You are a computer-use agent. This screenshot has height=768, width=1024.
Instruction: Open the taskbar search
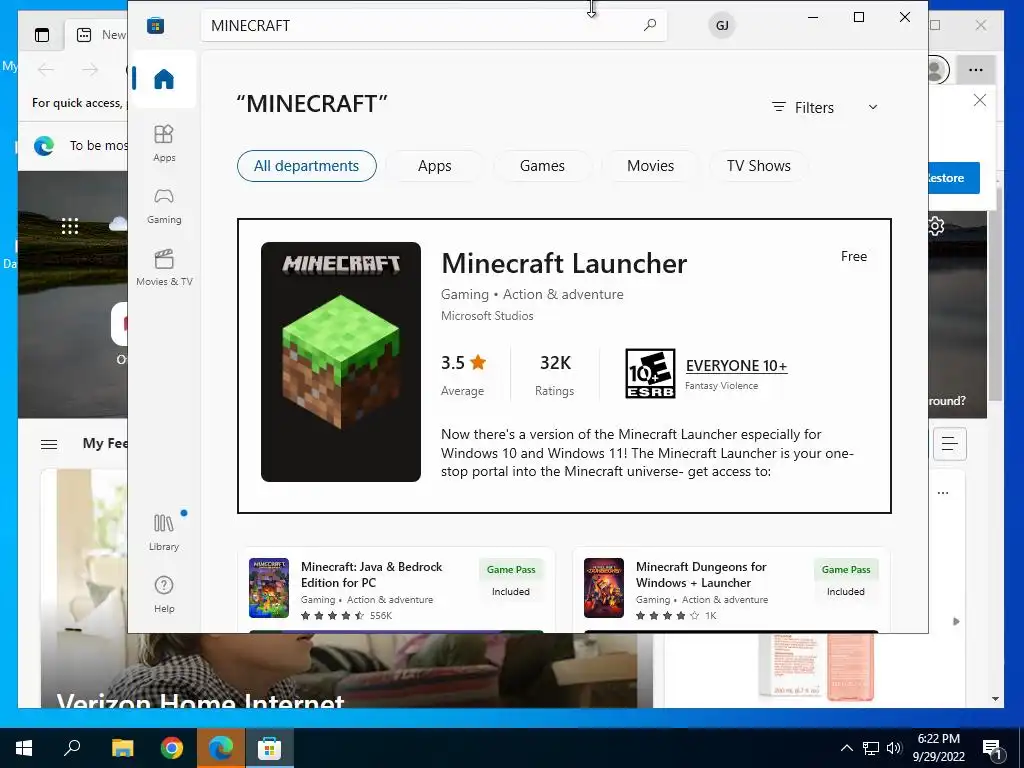point(72,748)
